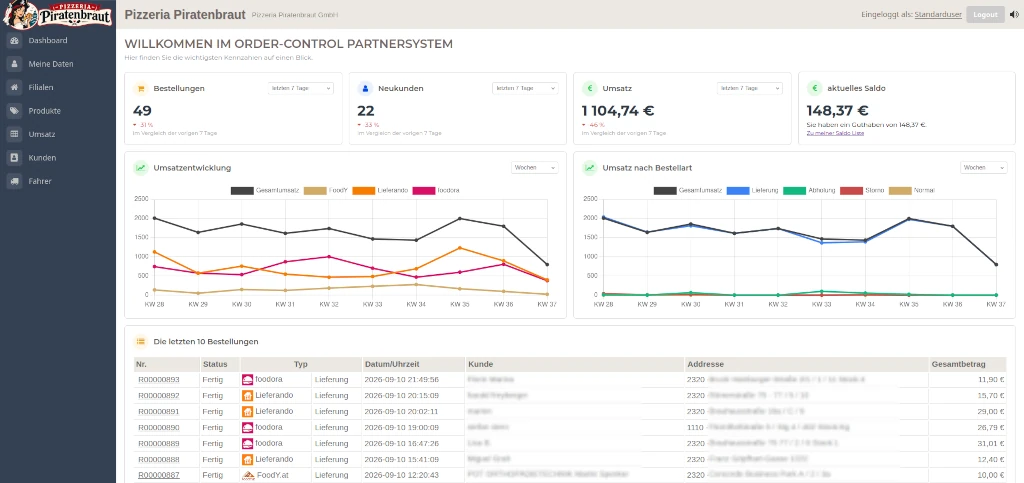Open the Wochen dropdown in Umsatz nach Bestellart

coord(984,168)
